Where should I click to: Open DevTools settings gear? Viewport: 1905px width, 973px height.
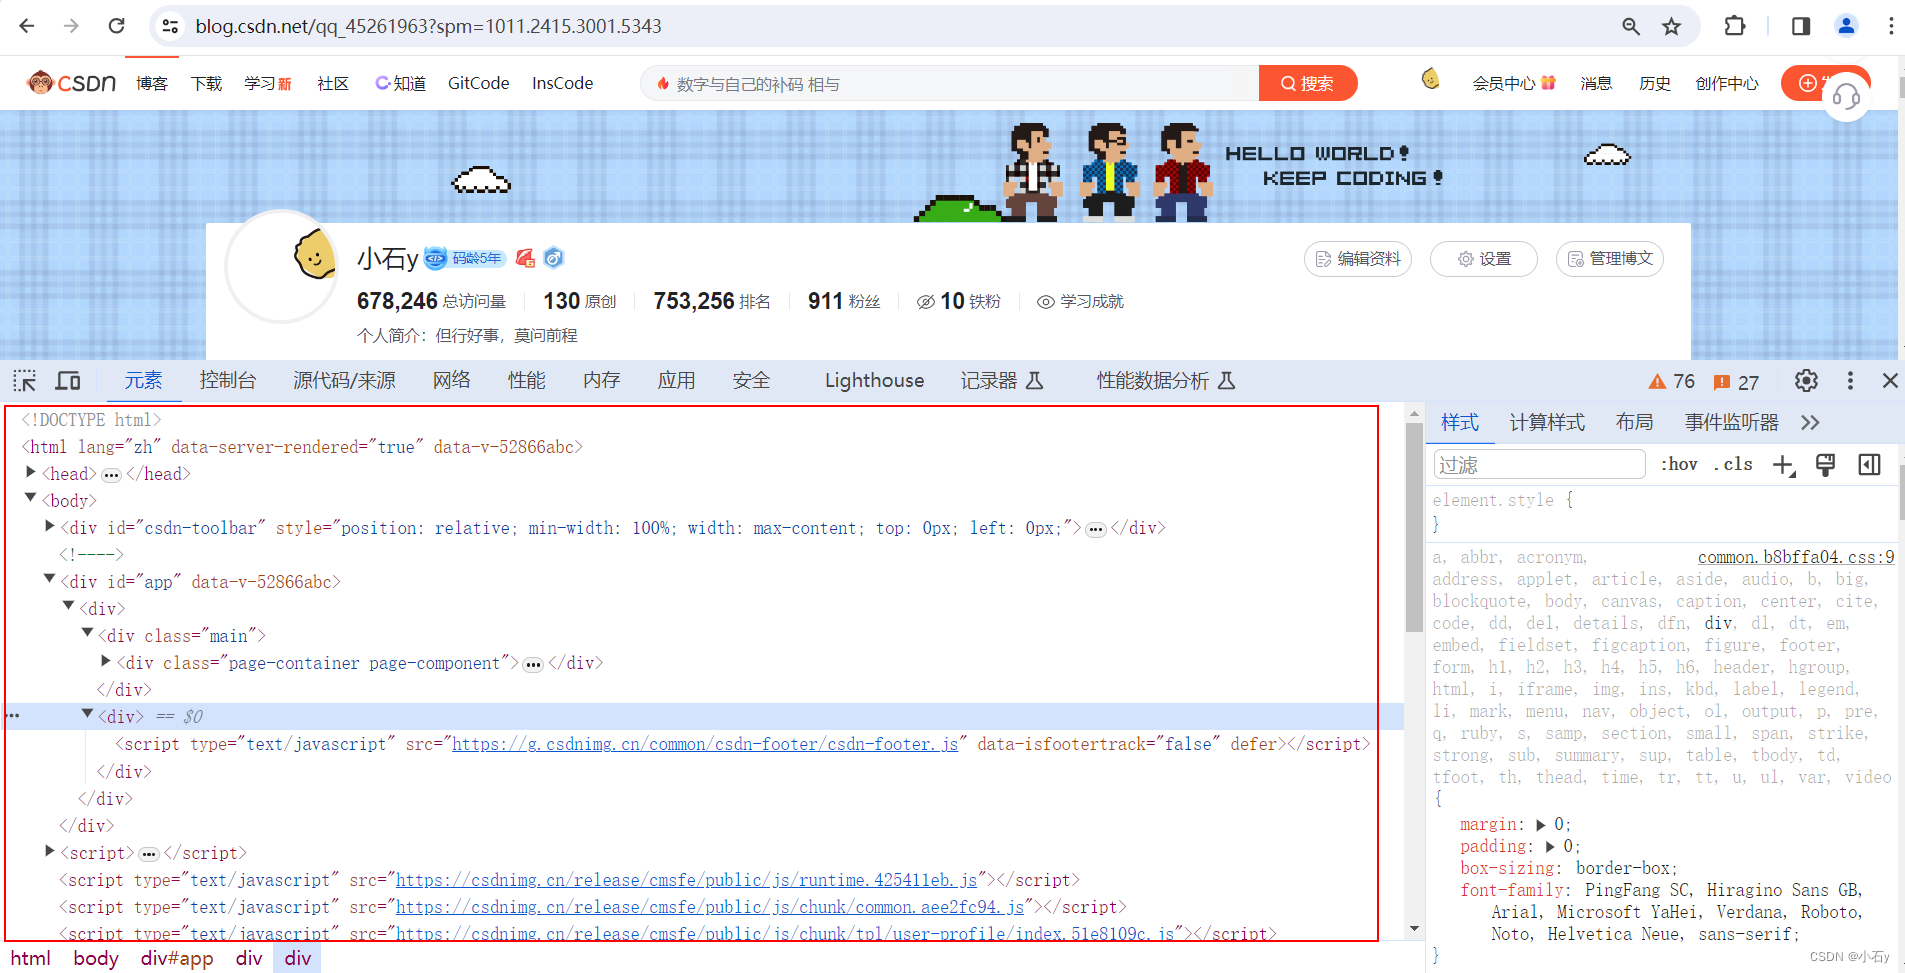point(1806,381)
